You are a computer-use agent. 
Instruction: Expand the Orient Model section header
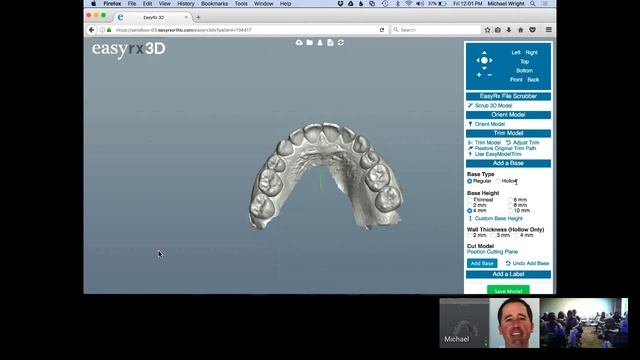coord(508,115)
